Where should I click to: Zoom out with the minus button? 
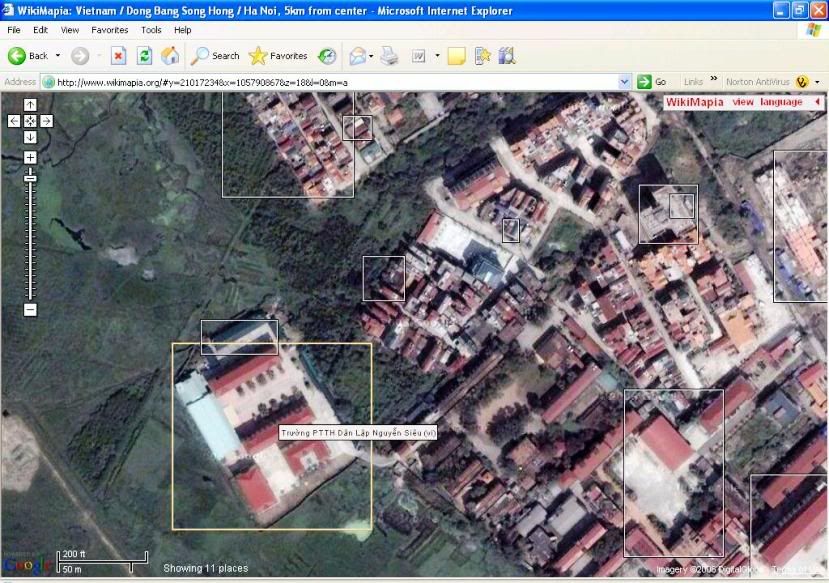pos(30,310)
